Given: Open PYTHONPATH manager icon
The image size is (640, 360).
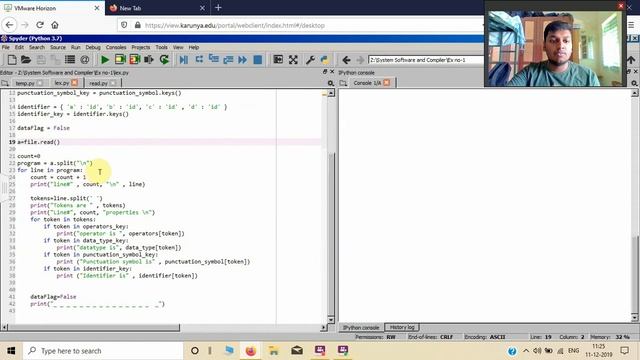Looking at the screenshot, I should [325, 60].
